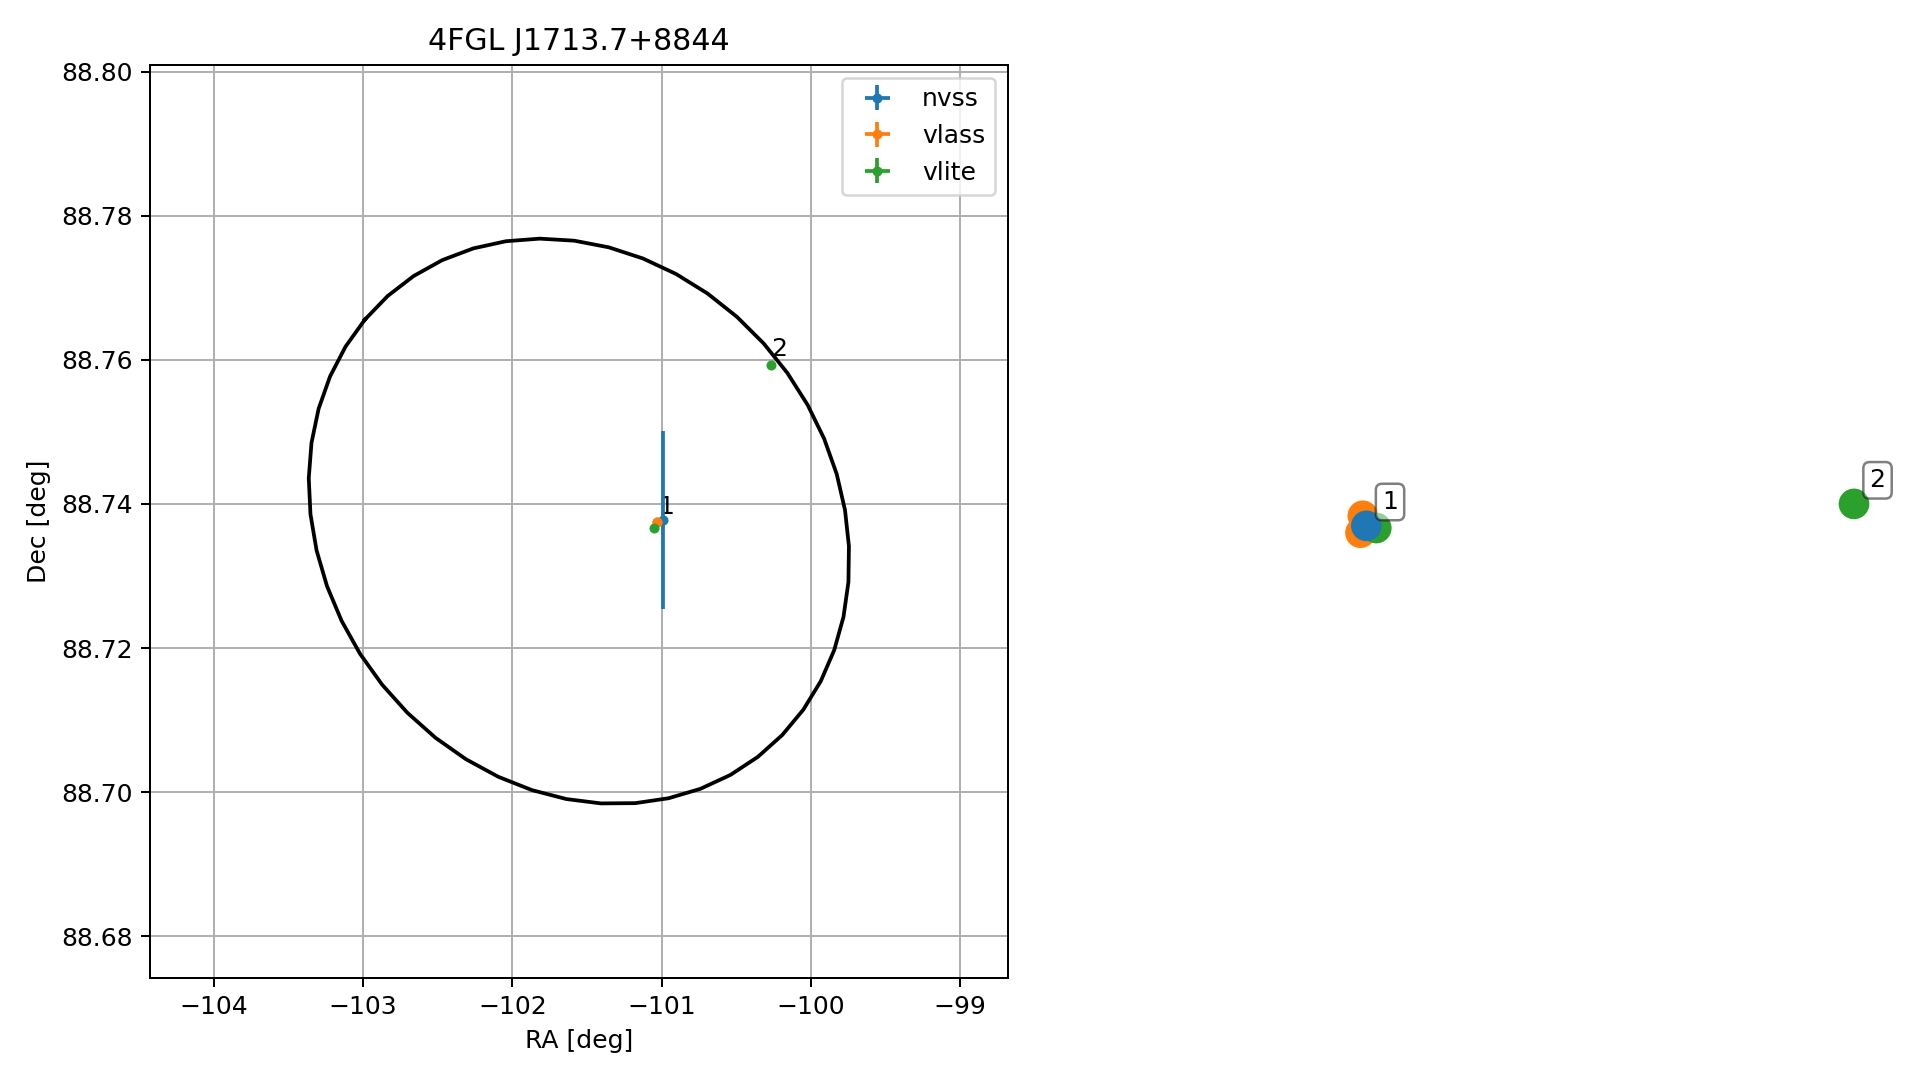Click the y-axis tick label 88.76

pyautogui.click(x=97, y=360)
